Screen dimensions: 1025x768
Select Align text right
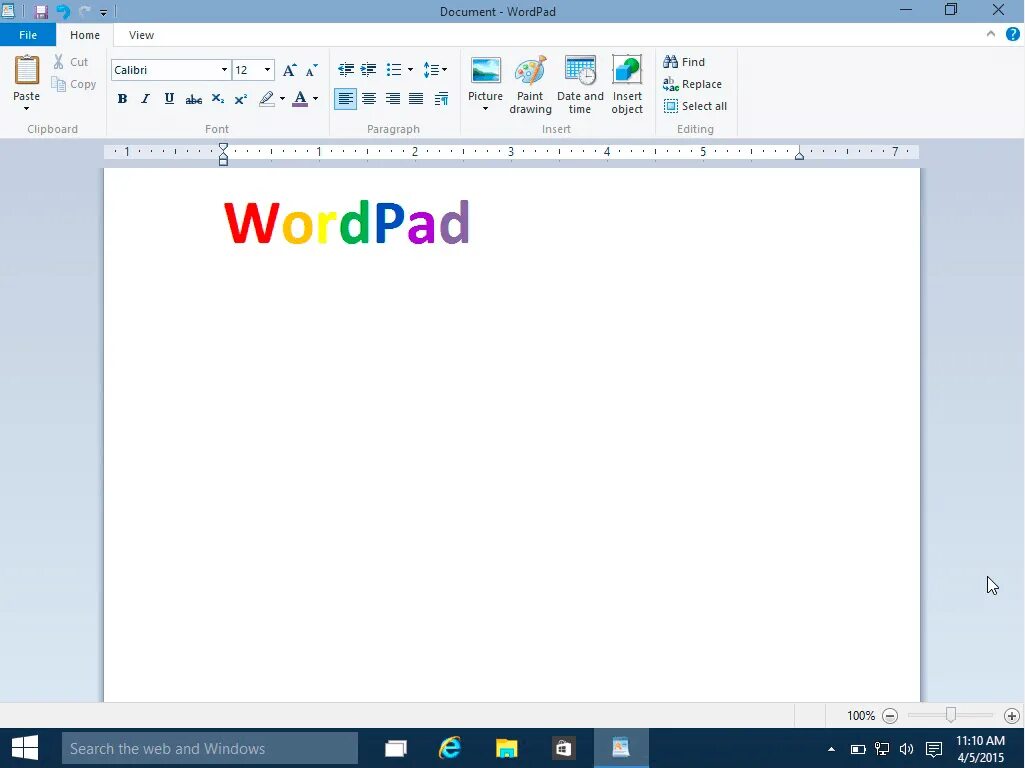392,99
